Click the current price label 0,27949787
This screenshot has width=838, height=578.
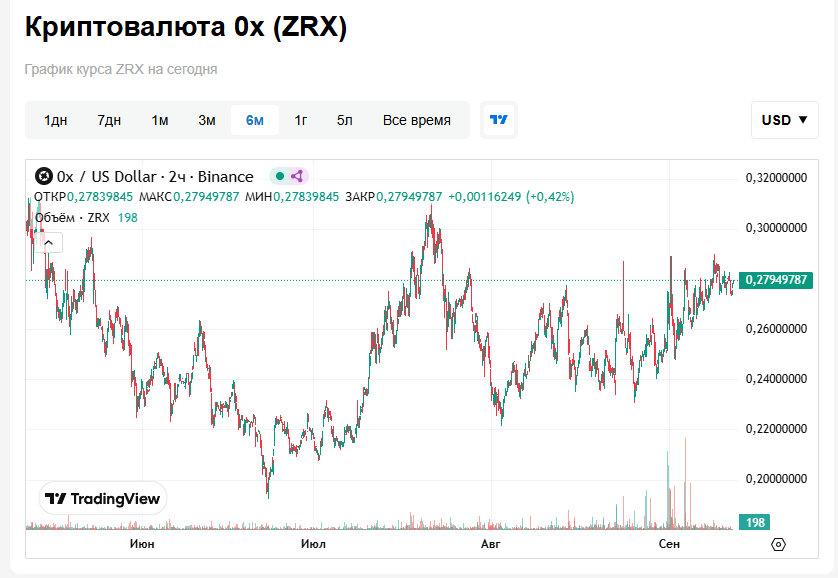[x=776, y=280]
